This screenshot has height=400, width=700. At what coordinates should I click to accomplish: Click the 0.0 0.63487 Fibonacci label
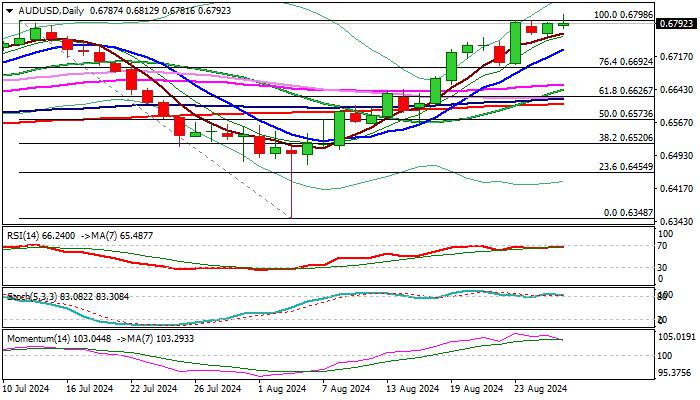click(x=628, y=212)
